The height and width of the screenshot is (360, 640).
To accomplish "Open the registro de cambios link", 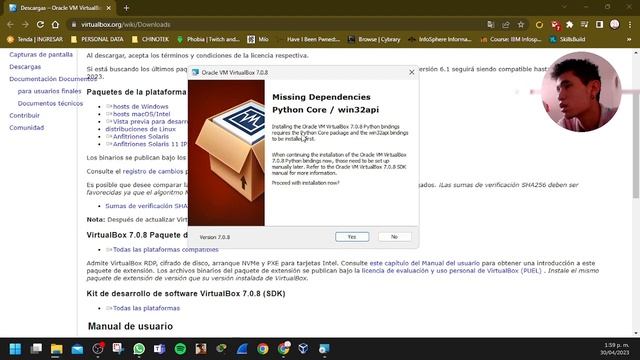I will point(153,171).
